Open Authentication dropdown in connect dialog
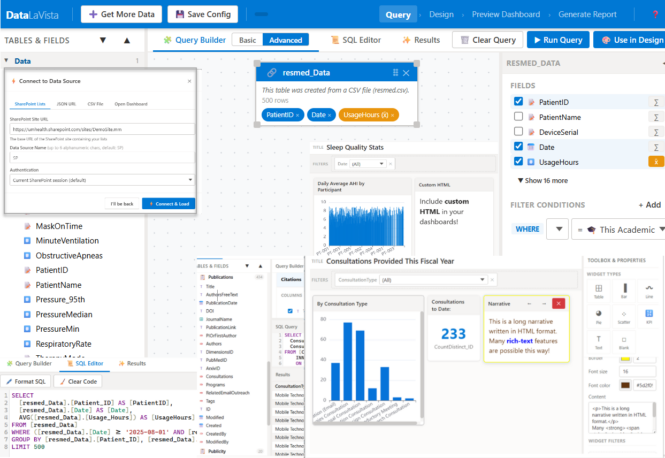Viewport: 665px width, 458px height. click(x=102, y=180)
